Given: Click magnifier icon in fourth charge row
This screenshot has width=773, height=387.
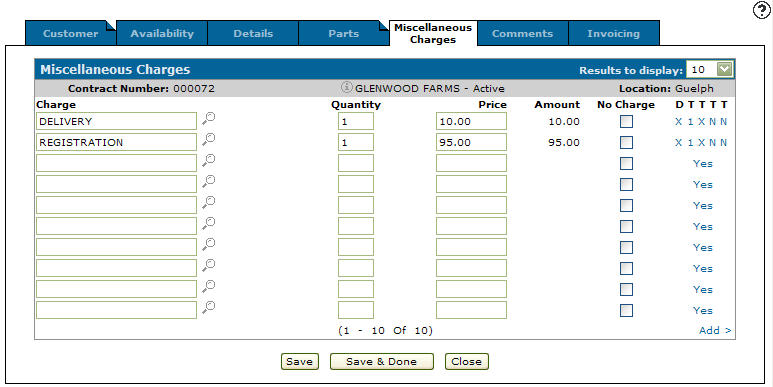Looking at the screenshot, I should [x=209, y=182].
